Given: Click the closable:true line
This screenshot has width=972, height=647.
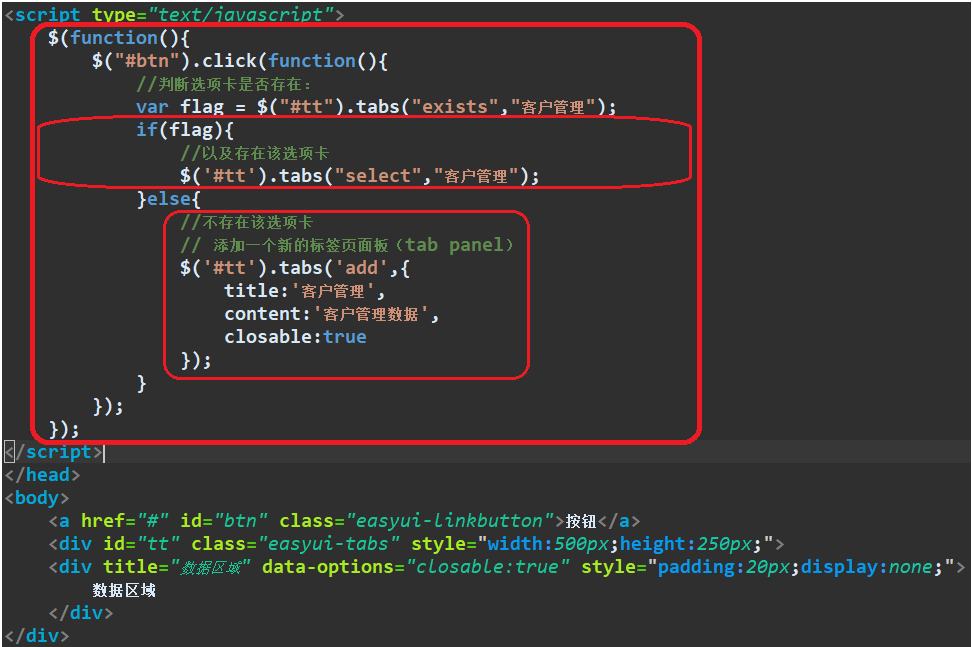Looking at the screenshot, I should (295, 337).
